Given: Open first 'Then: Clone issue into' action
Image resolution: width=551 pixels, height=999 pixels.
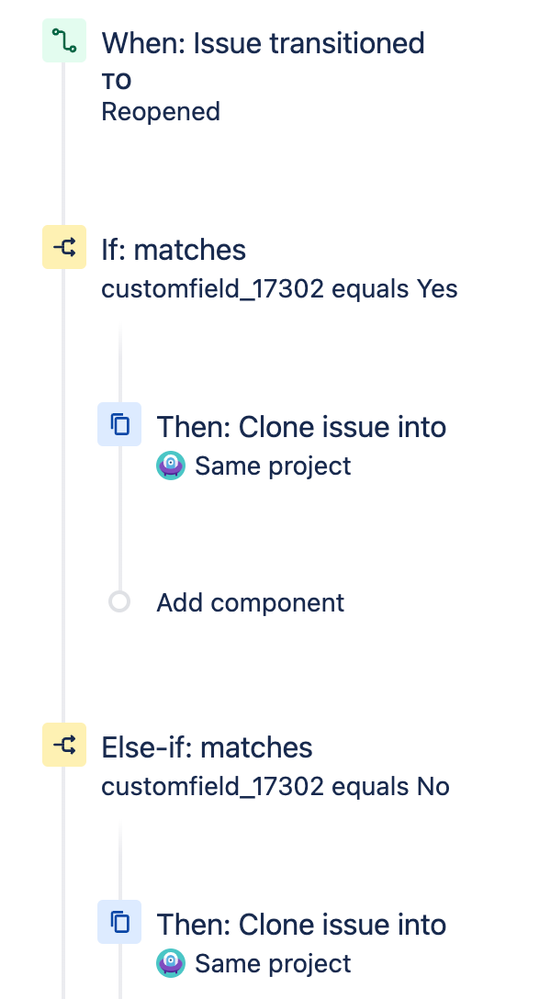Looking at the screenshot, I should 301,427.
